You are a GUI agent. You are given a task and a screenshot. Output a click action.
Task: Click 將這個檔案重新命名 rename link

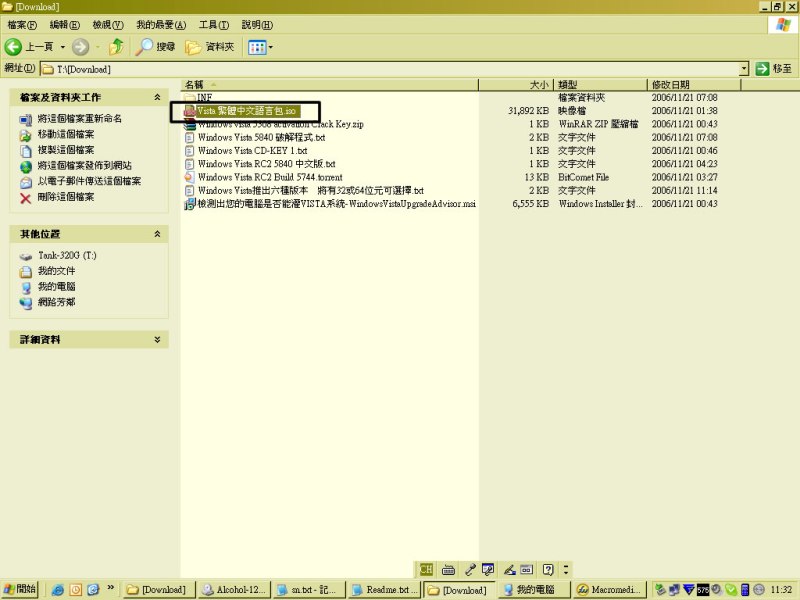(x=79, y=118)
